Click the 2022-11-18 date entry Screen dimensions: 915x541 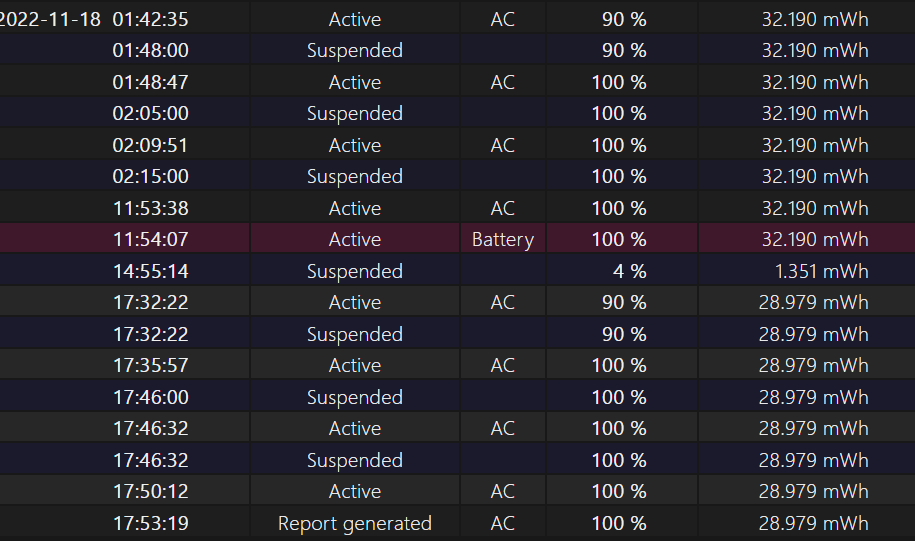coord(50,19)
